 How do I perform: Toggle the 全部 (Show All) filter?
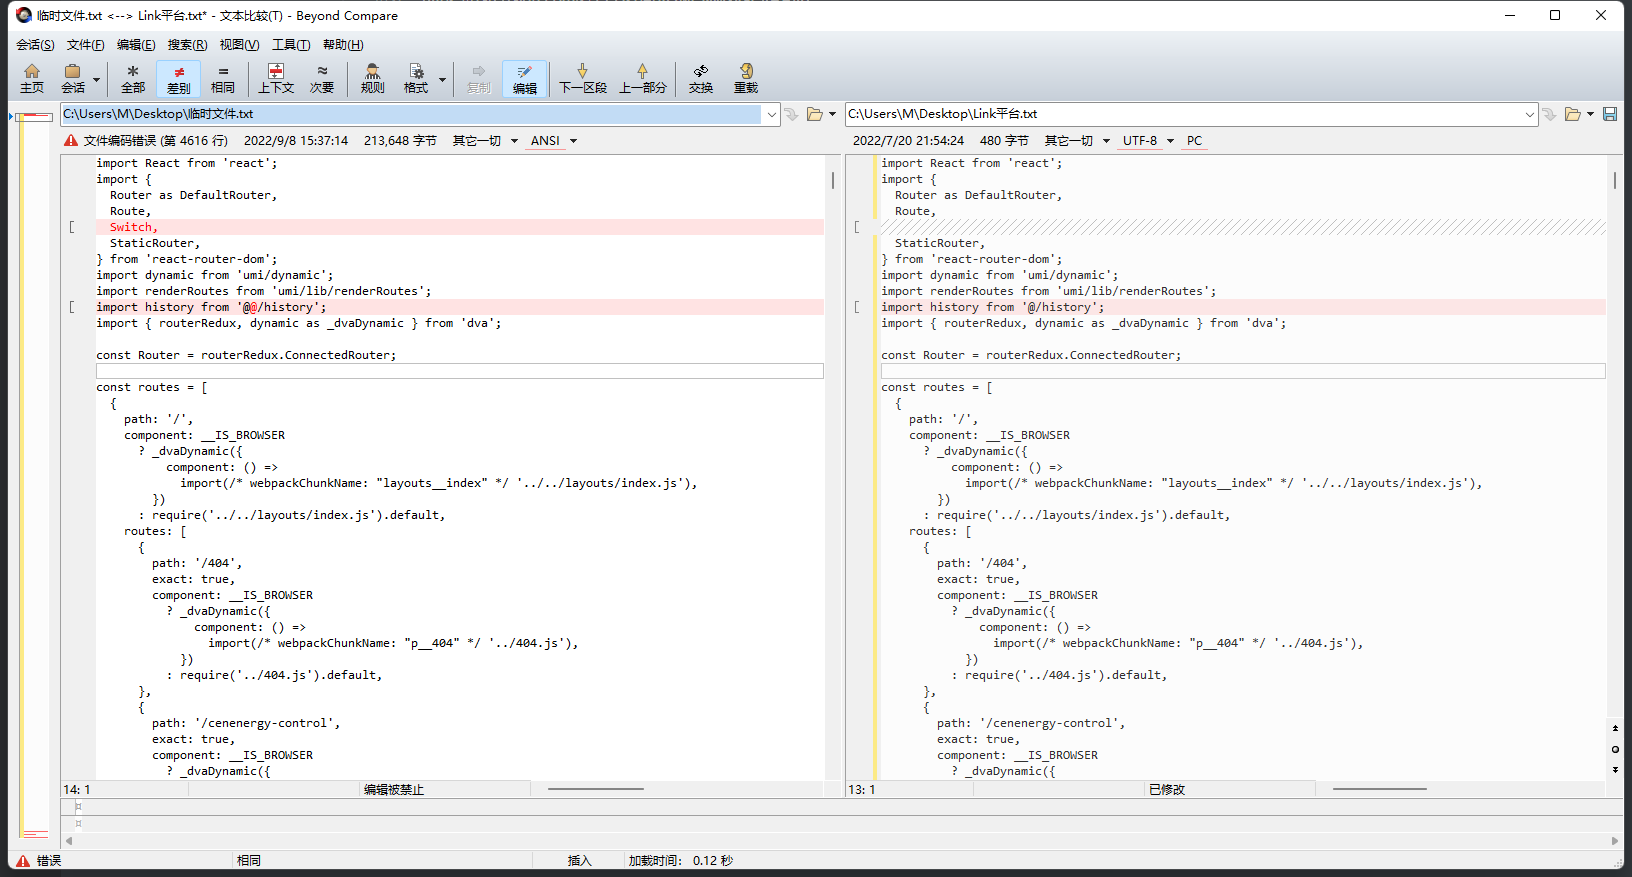[133, 78]
